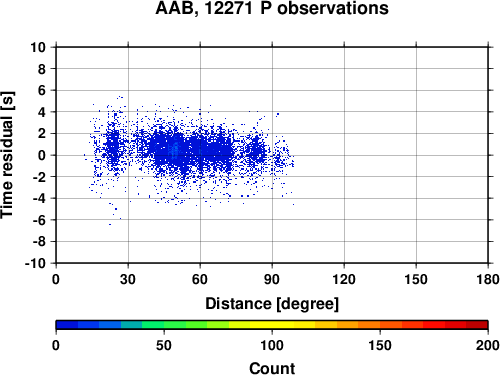Click the y-axis tick label -6
This screenshot has height=375, width=500.
pos(39,220)
